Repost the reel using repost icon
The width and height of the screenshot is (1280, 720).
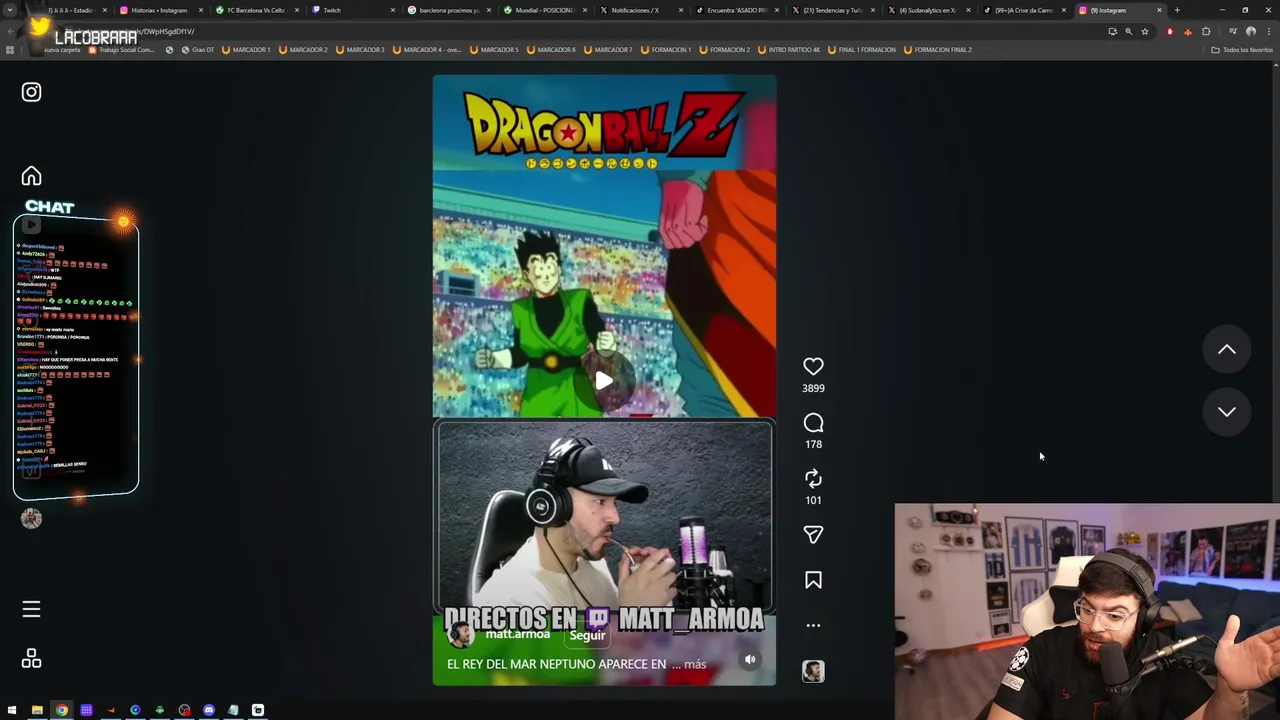tap(813, 479)
